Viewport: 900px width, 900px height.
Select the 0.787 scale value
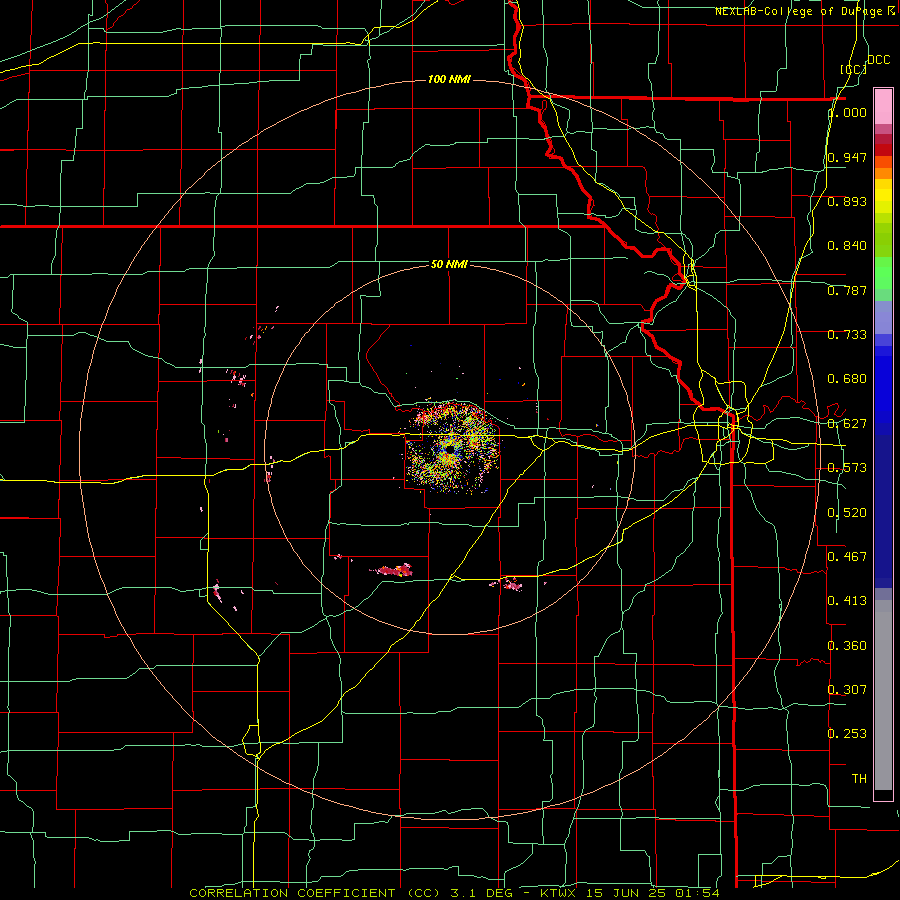point(847,290)
